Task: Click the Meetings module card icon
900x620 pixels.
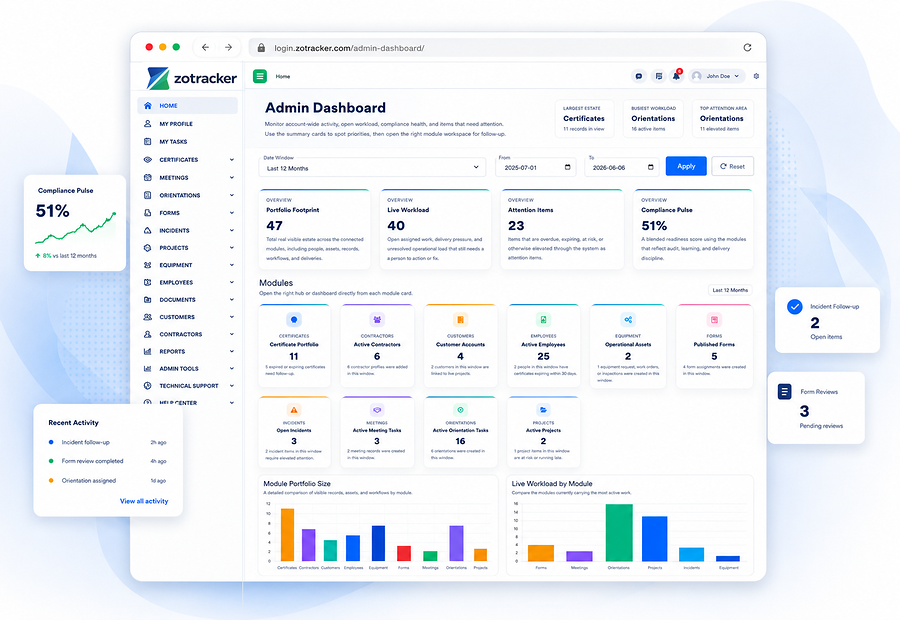Action: pos(377,410)
